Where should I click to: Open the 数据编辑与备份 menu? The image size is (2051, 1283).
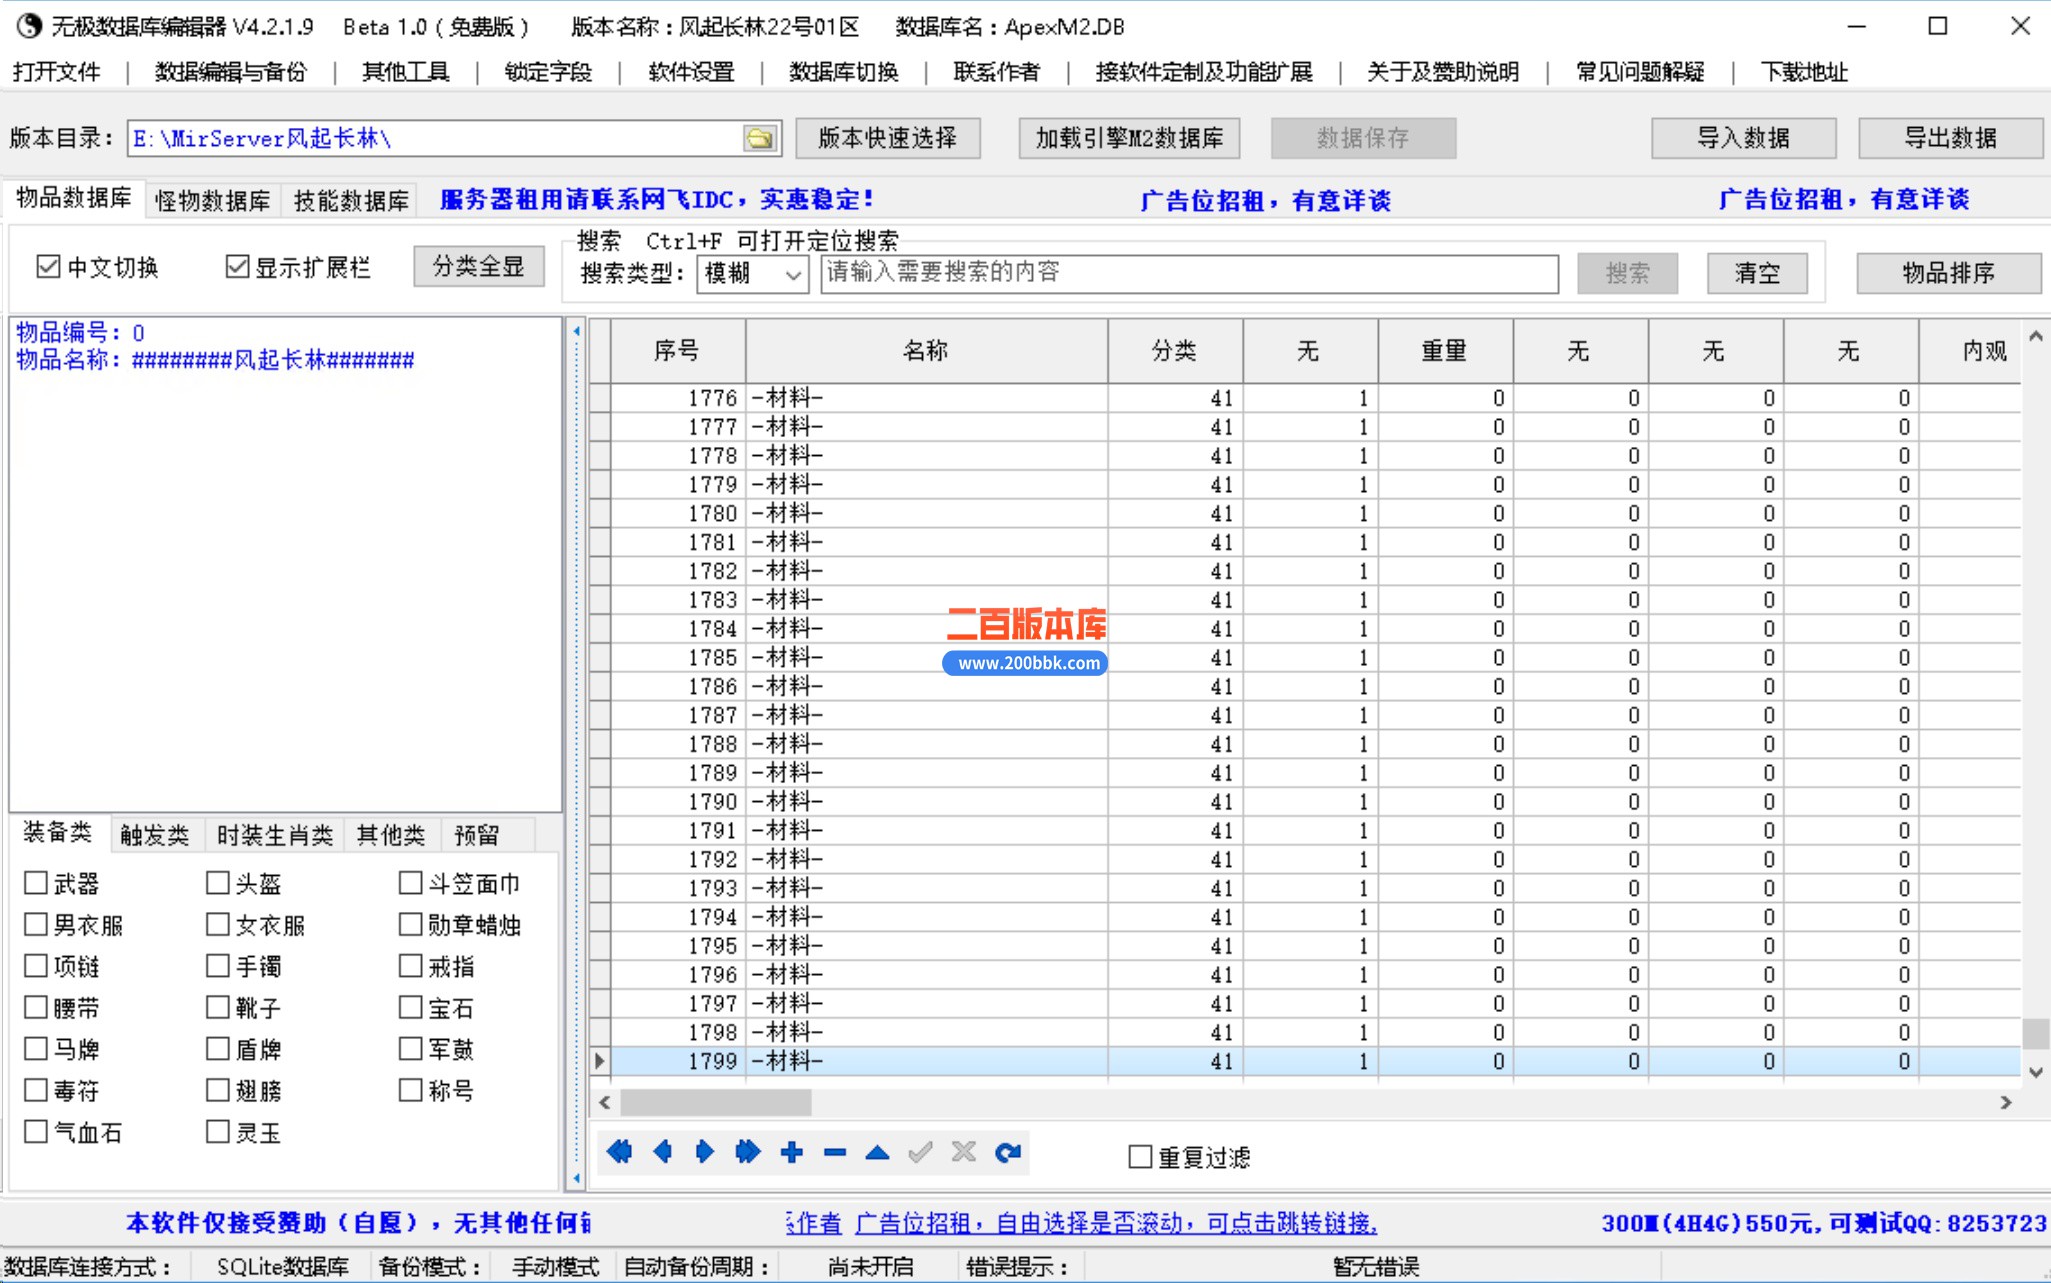coord(230,72)
